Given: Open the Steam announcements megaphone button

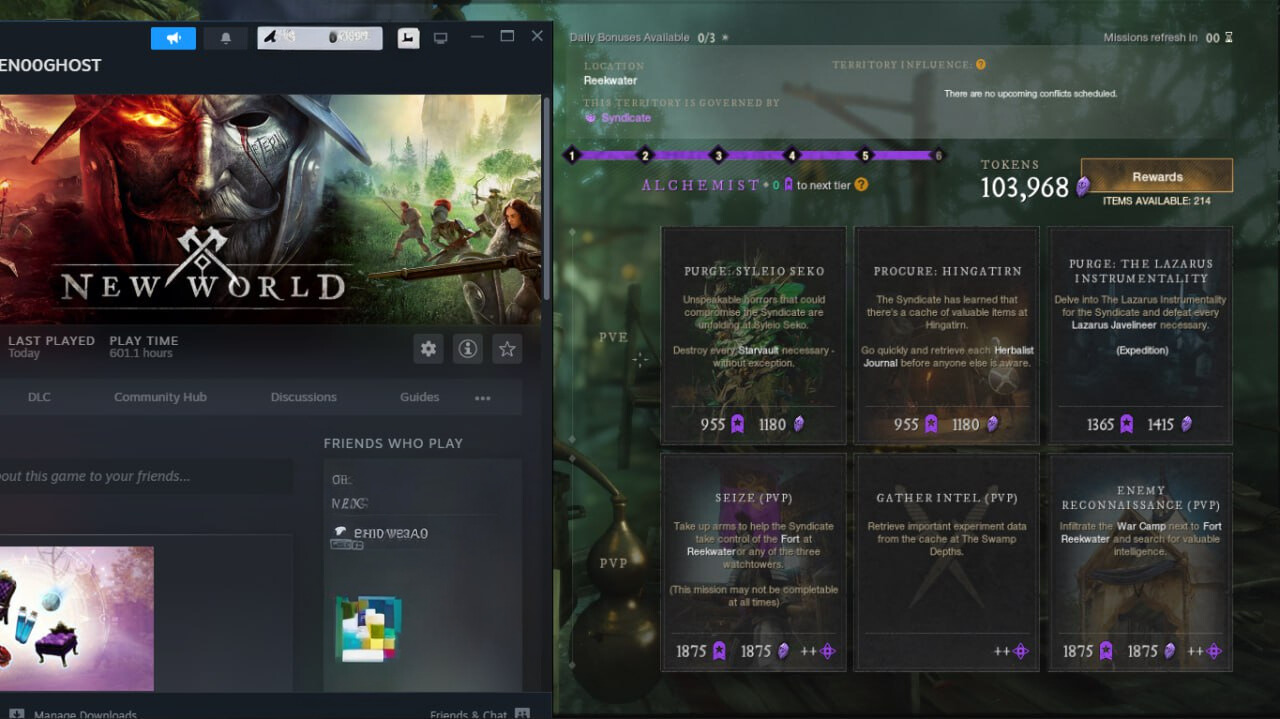Looking at the screenshot, I should point(173,38).
